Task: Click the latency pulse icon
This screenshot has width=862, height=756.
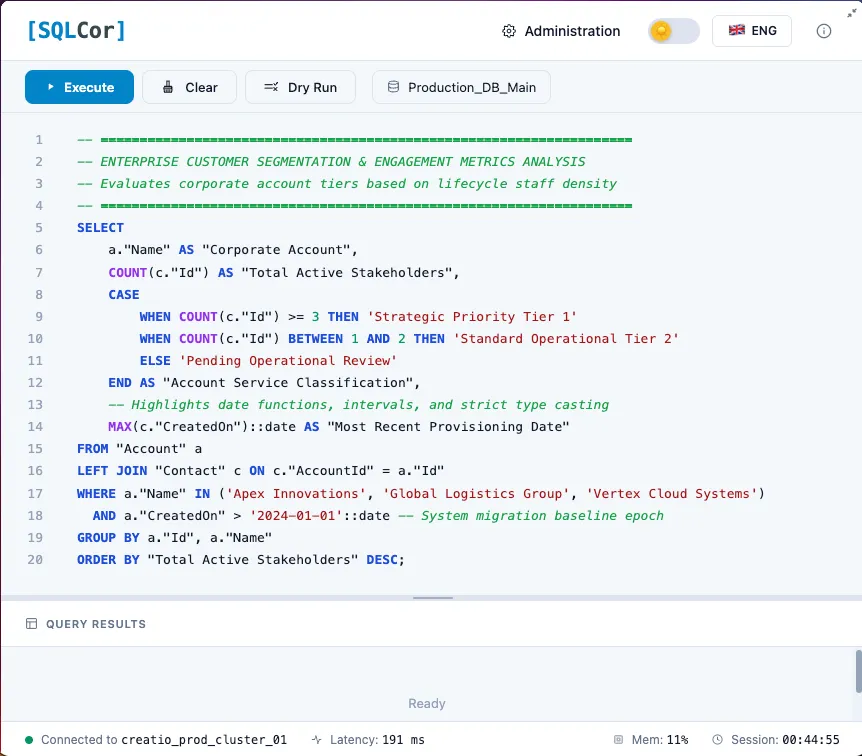Action: pos(317,740)
